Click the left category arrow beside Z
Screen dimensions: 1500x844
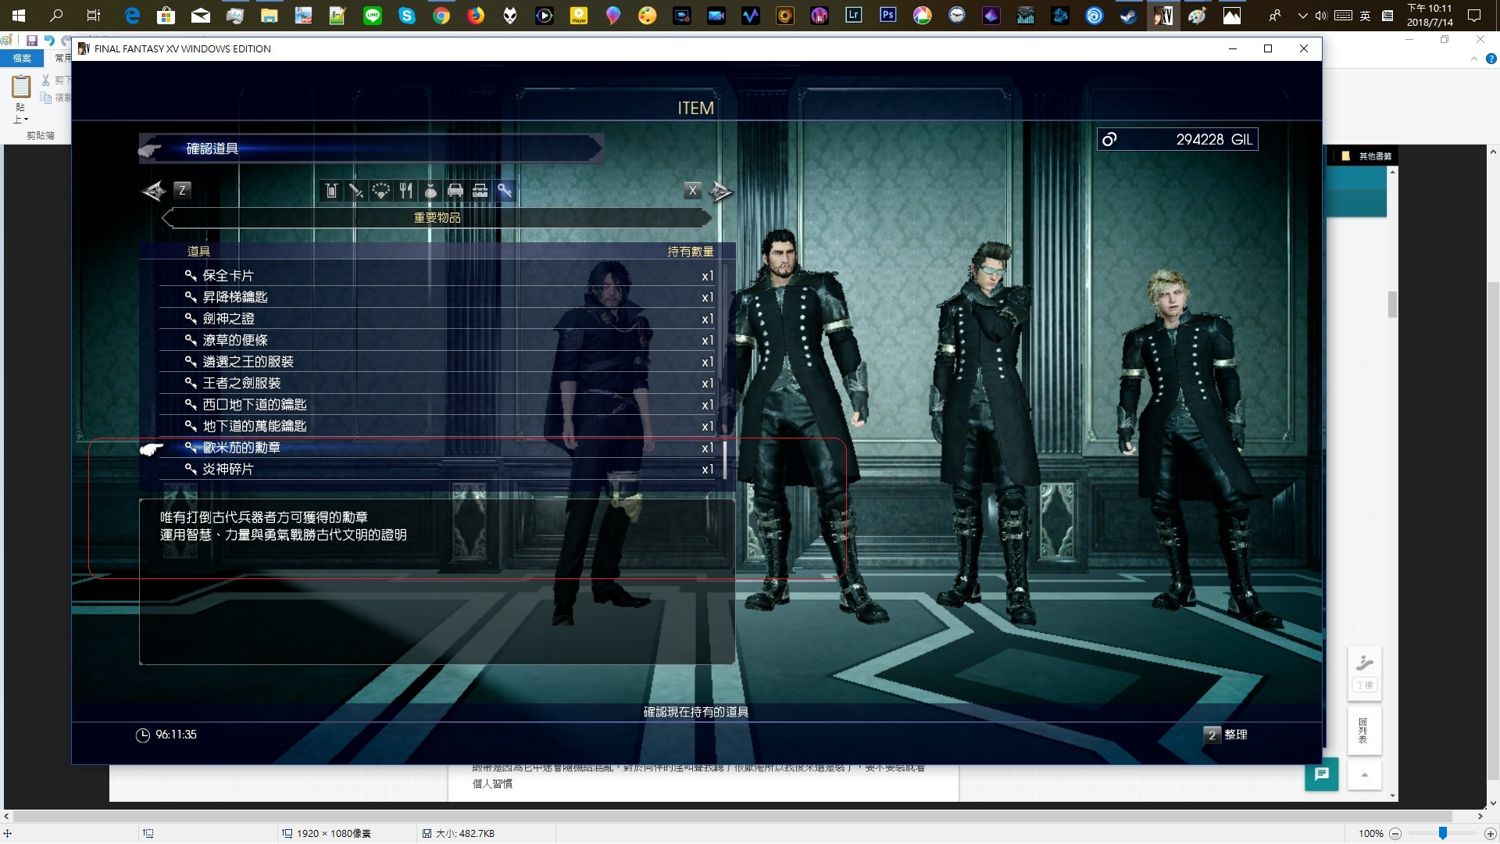(x=153, y=191)
